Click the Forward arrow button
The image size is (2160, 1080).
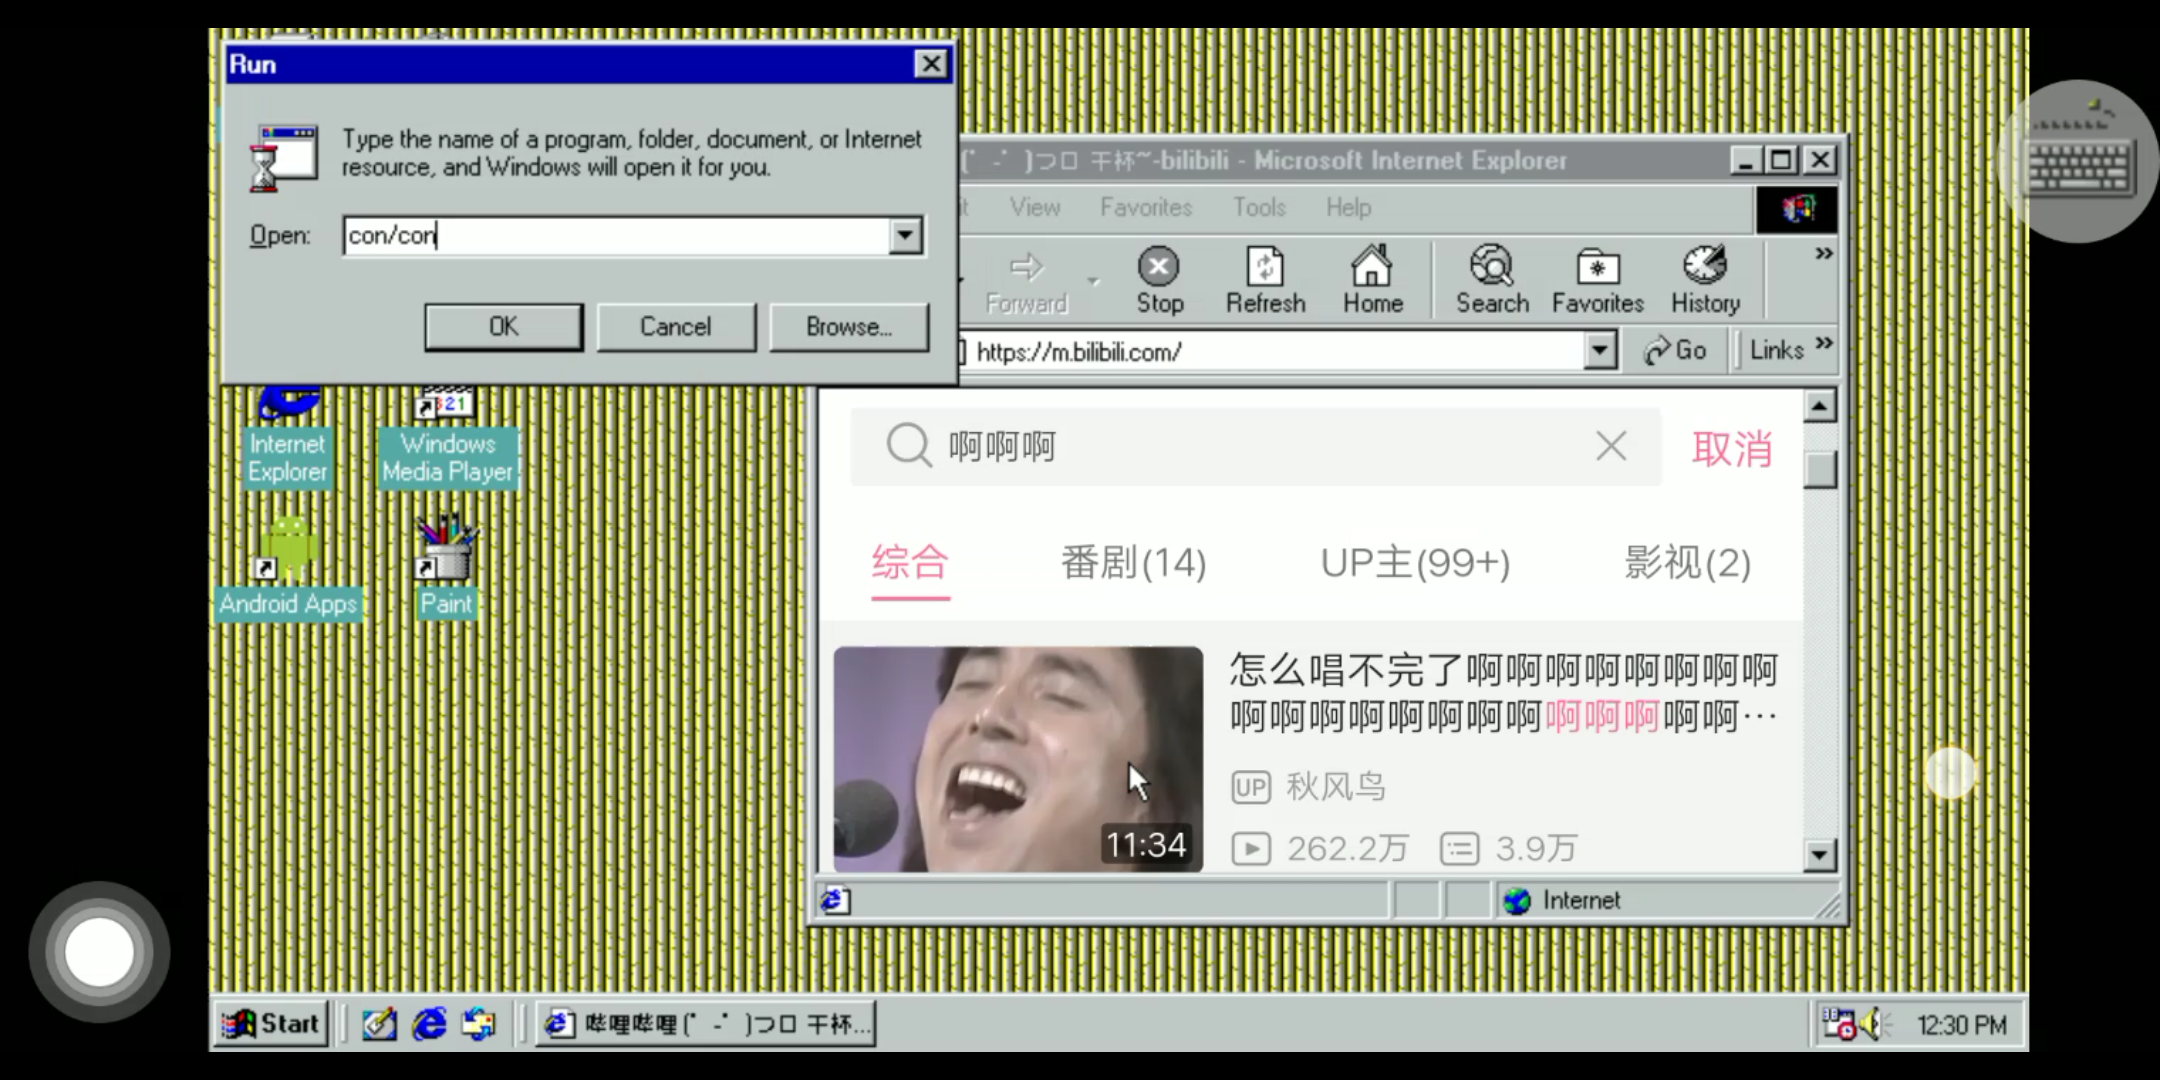click(1027, 280)
